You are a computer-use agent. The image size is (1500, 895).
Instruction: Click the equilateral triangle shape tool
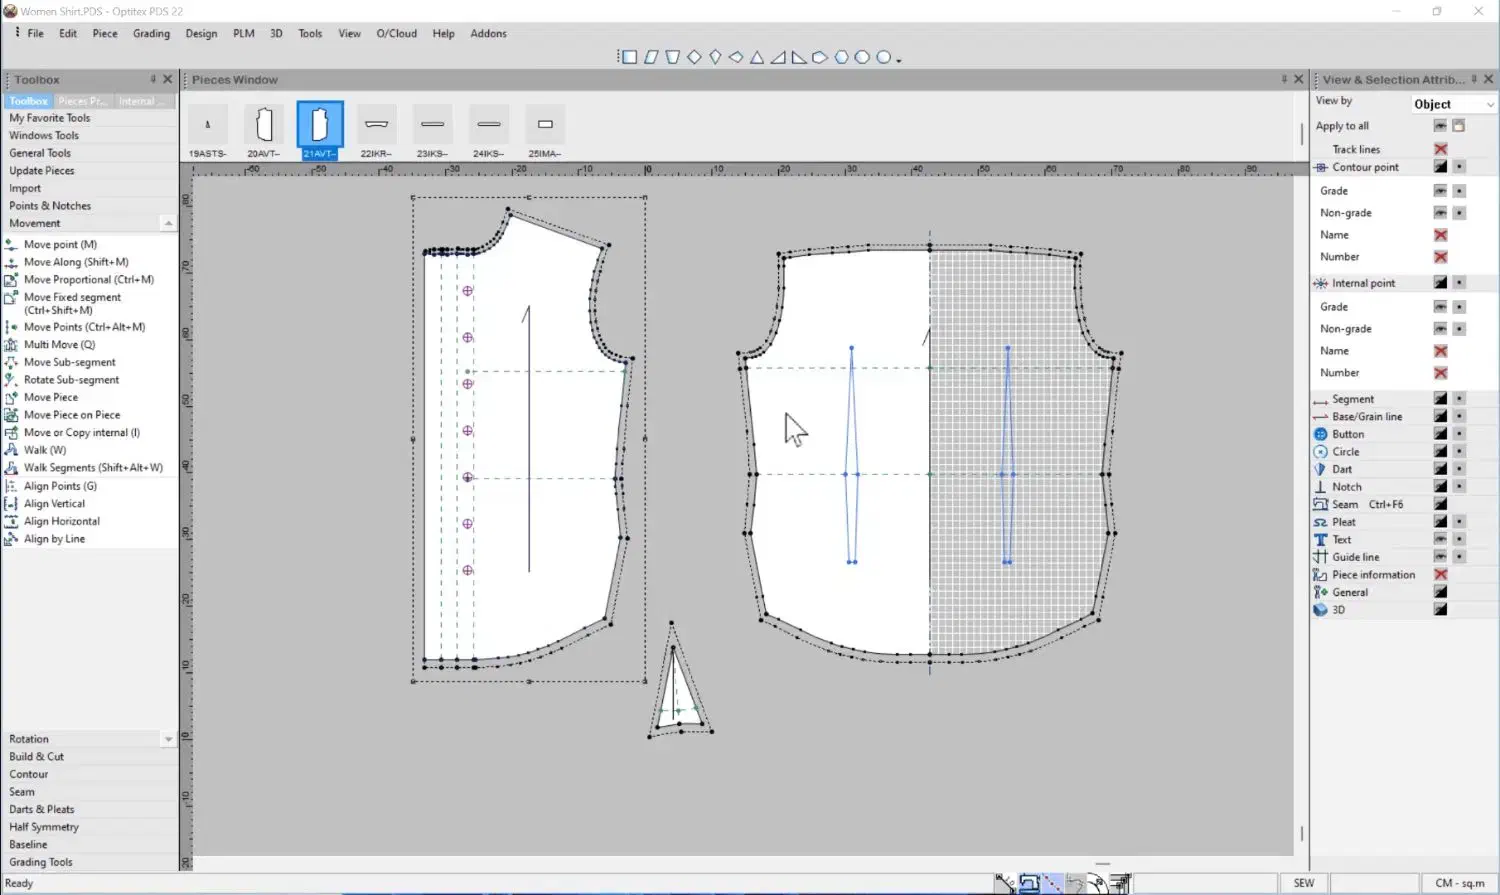tap(757, 57)
